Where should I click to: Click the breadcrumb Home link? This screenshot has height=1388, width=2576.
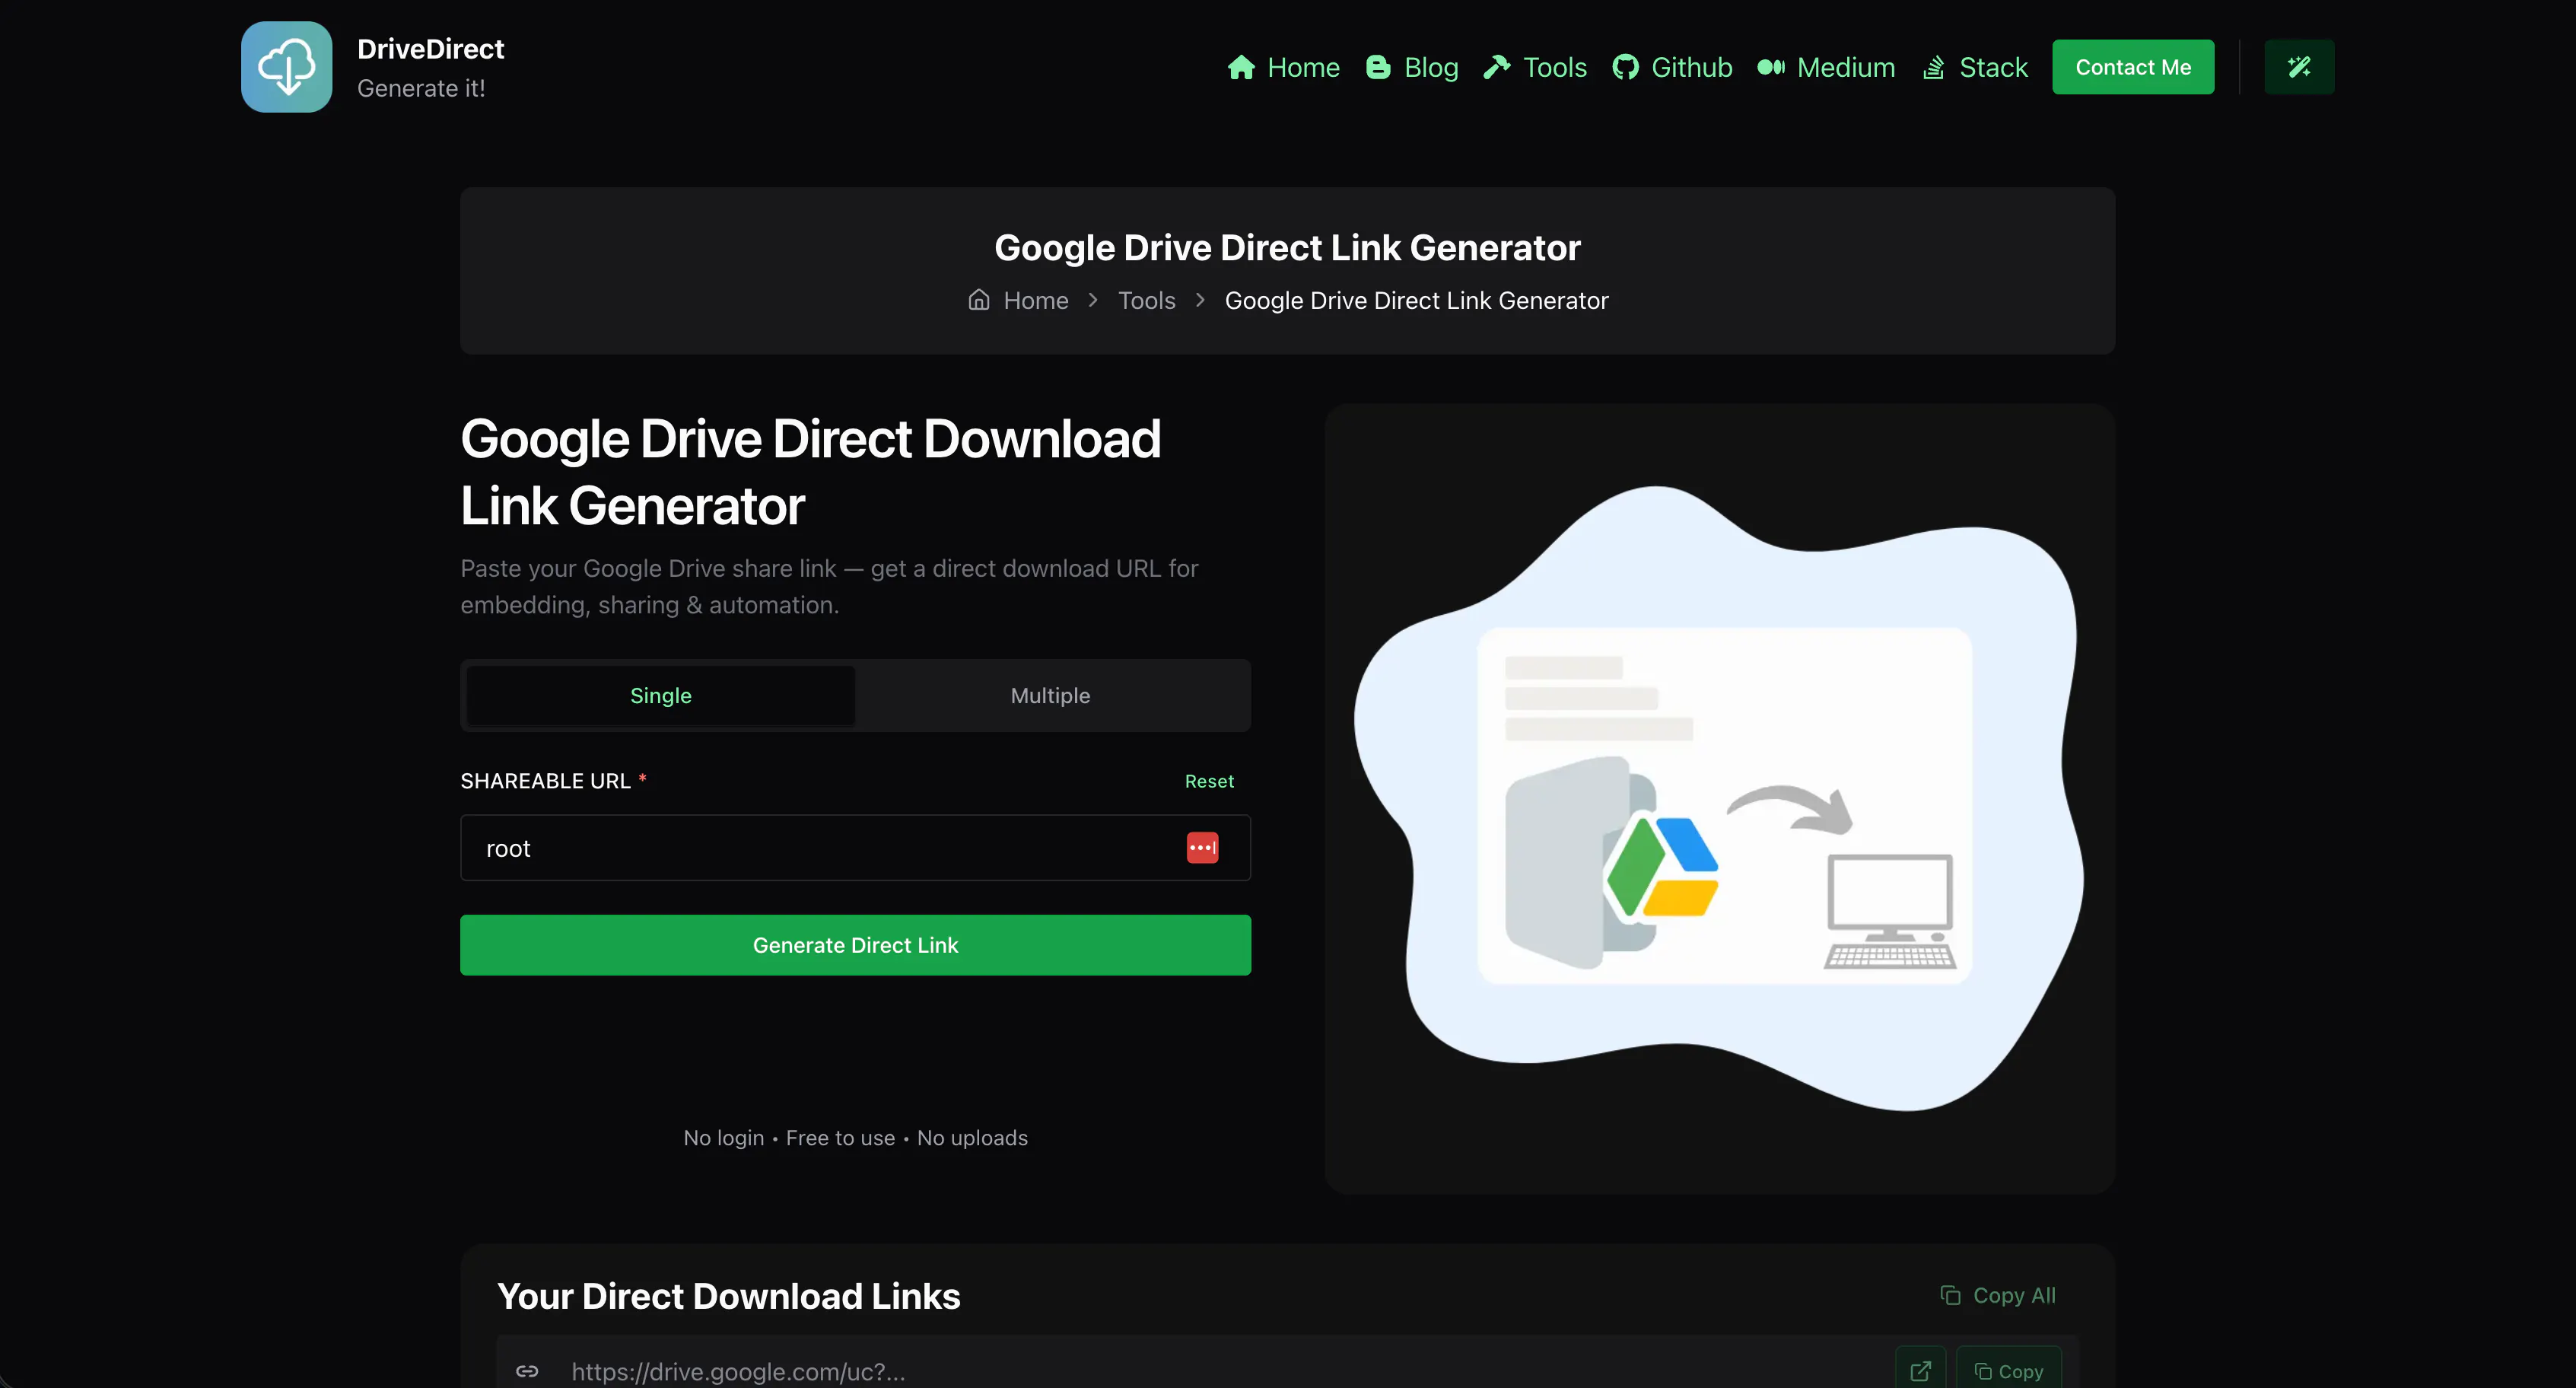click(1018, 300)
